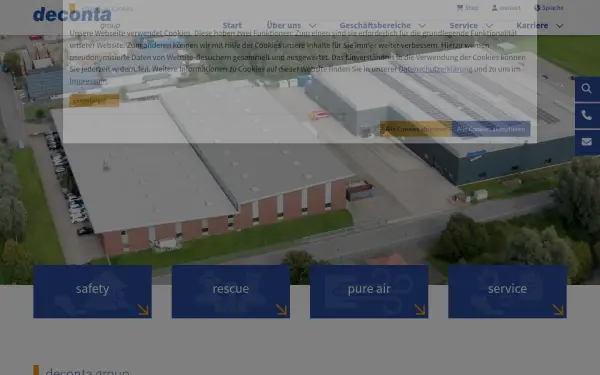Accept all cookies with blue button

491,129
